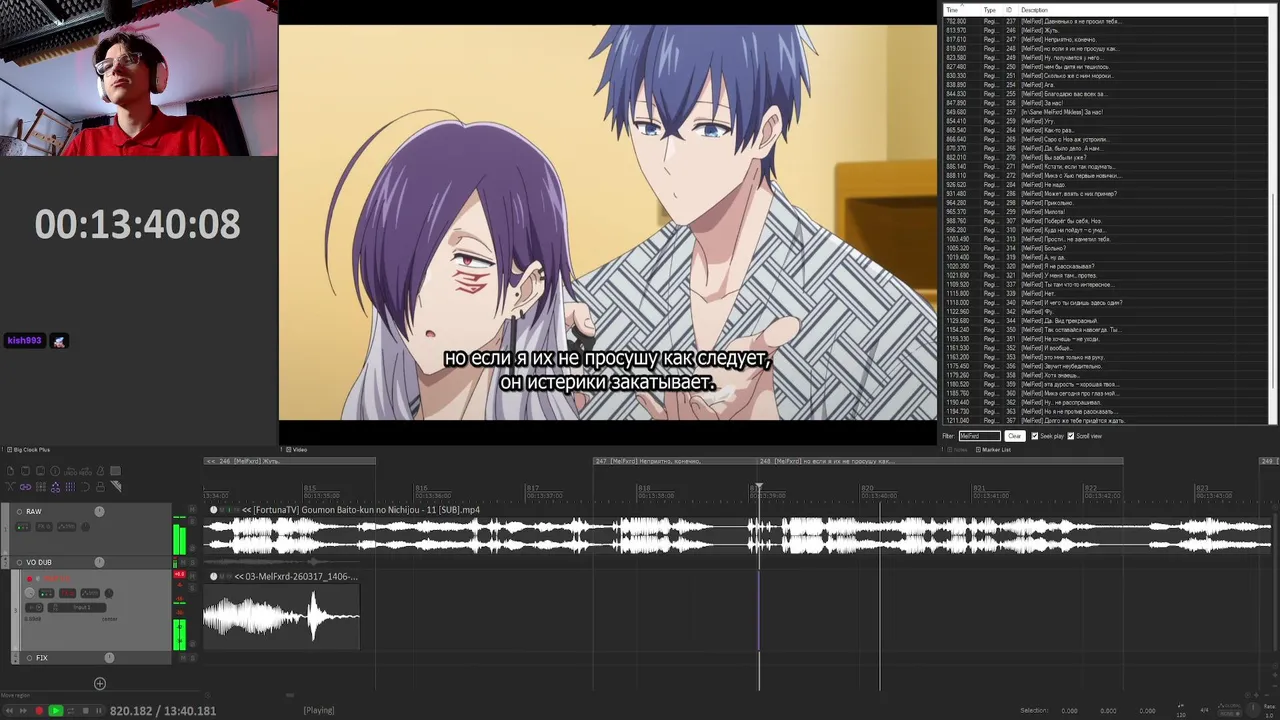Sort region list by Type column
Image resolution: width=1280 pixels, height=720 pixels.
point(992,10)
